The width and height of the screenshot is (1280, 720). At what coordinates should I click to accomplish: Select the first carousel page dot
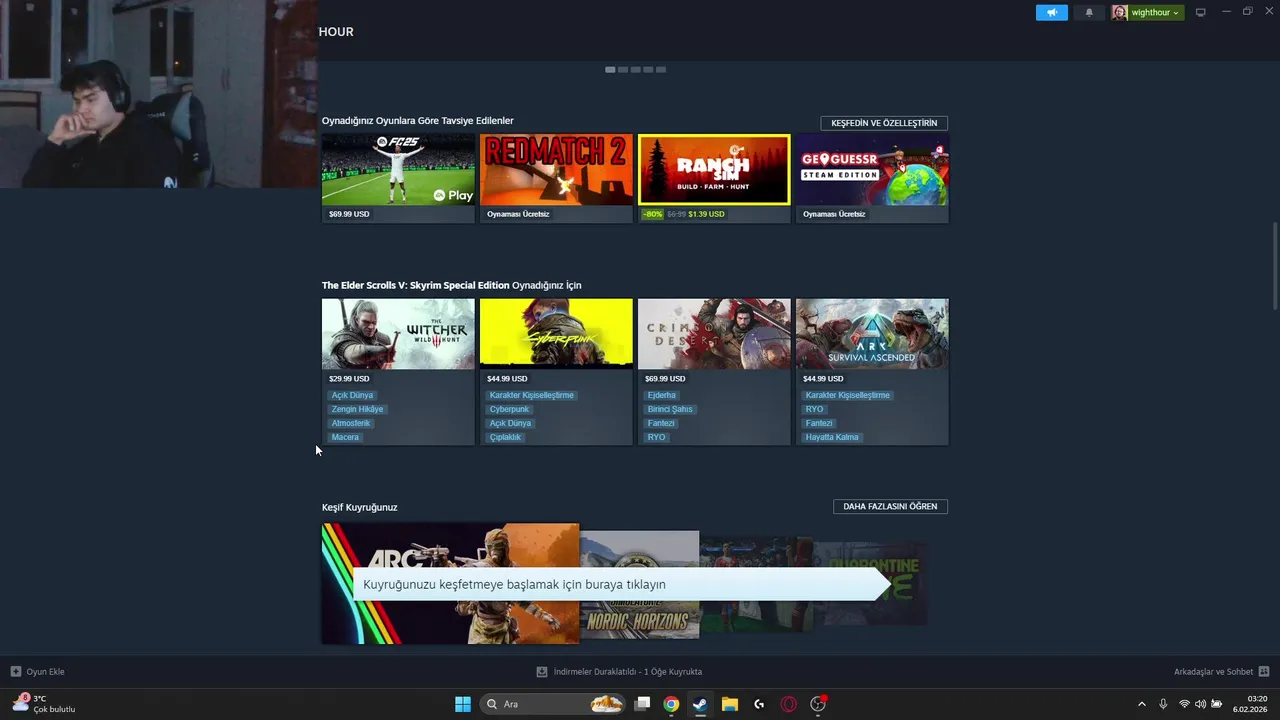pos(610,69)
